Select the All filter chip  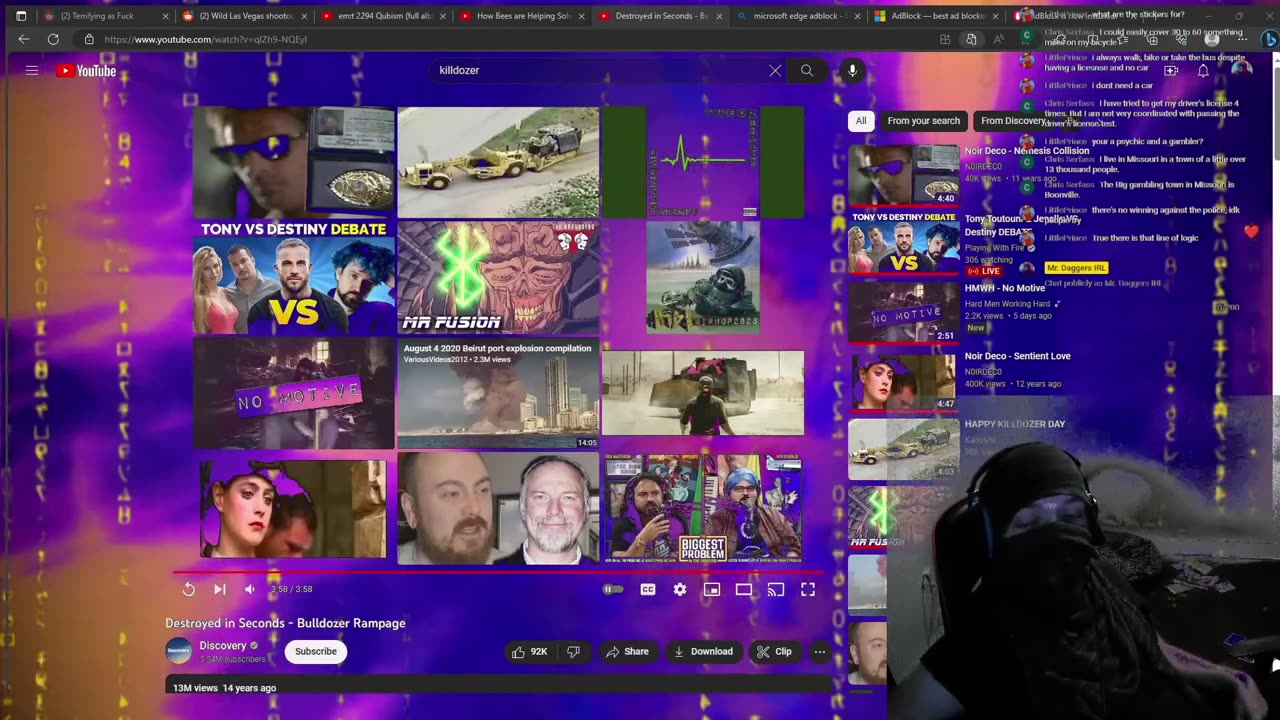pyautogui.click(x=861, y=121)
